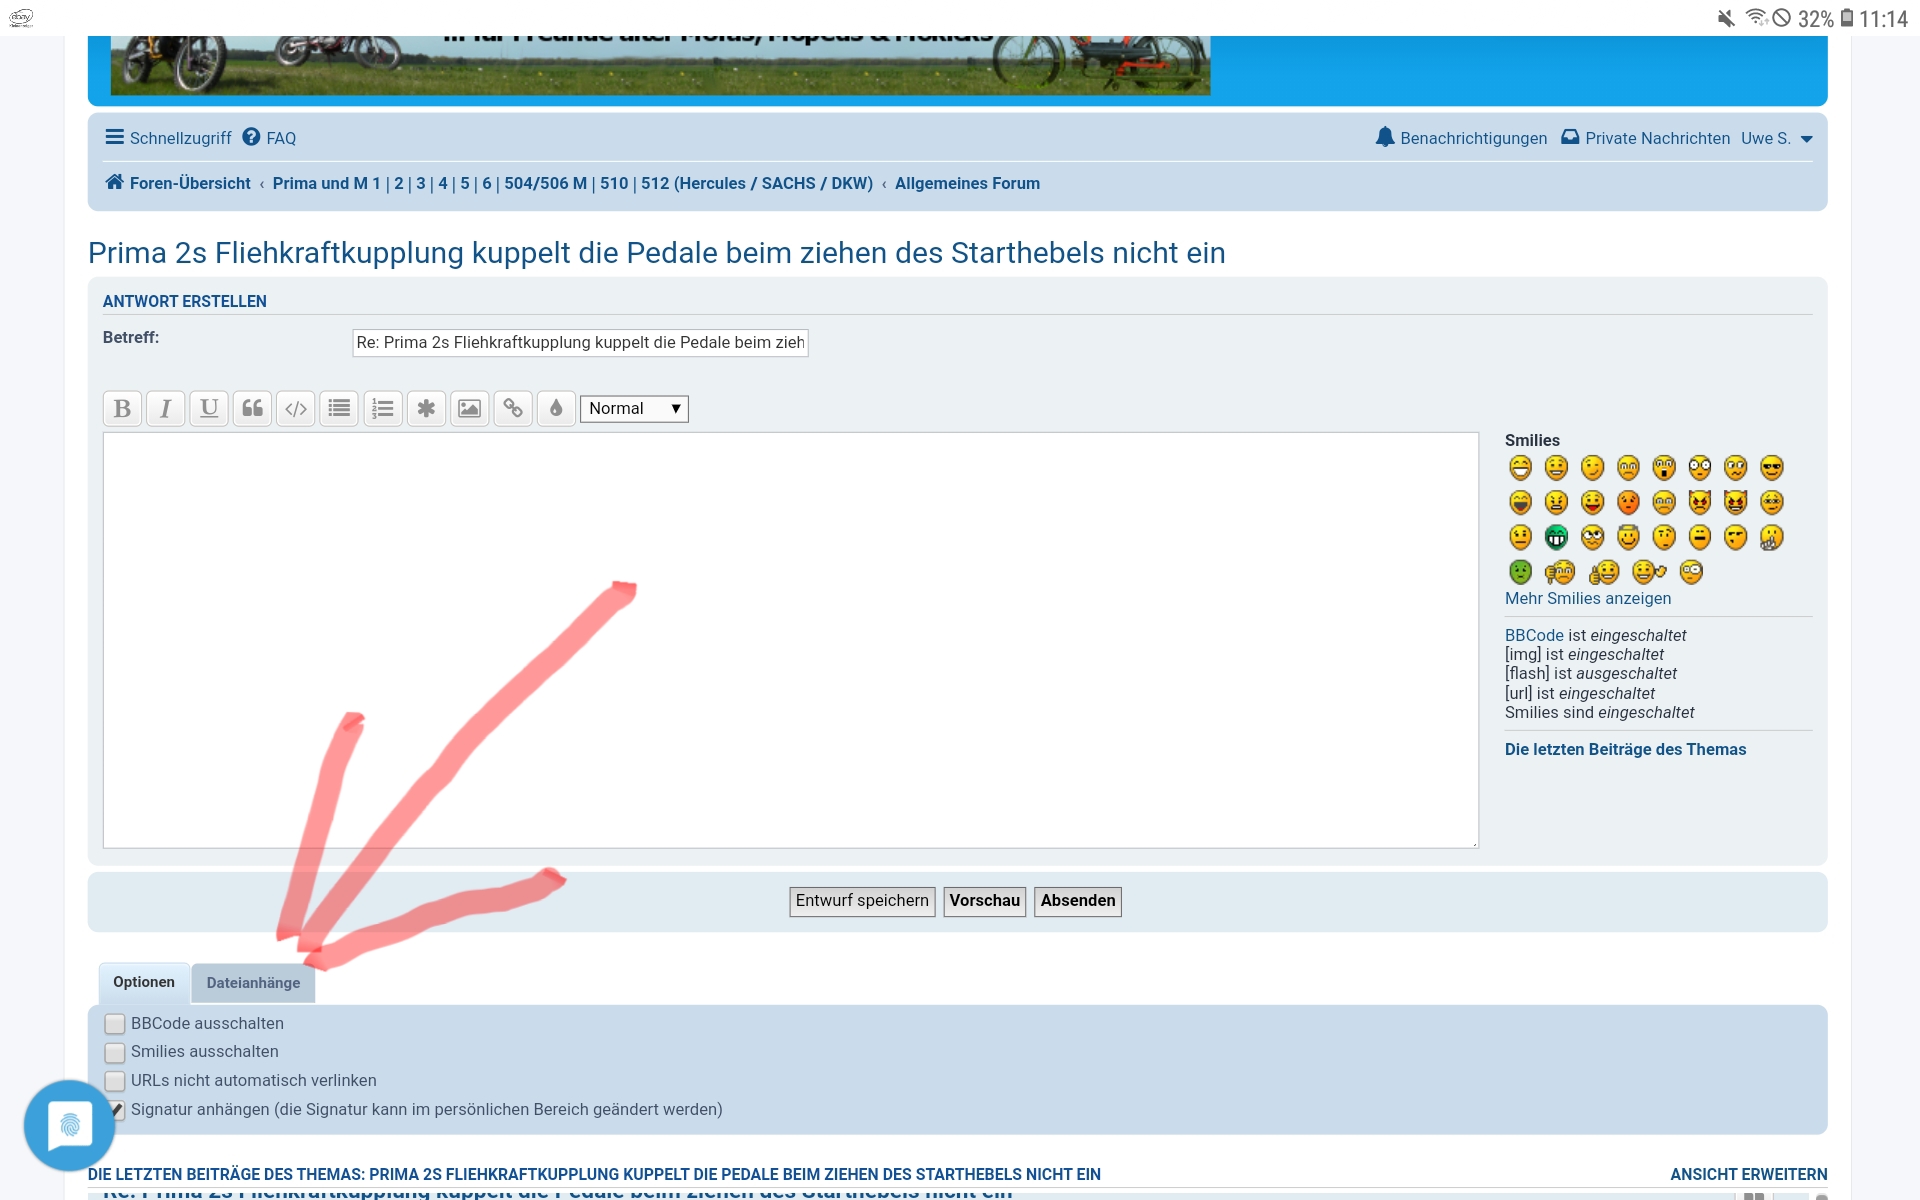Insert an image via image icon
The width and height of the screenshot is (1920, 1200).
[469, 409]
